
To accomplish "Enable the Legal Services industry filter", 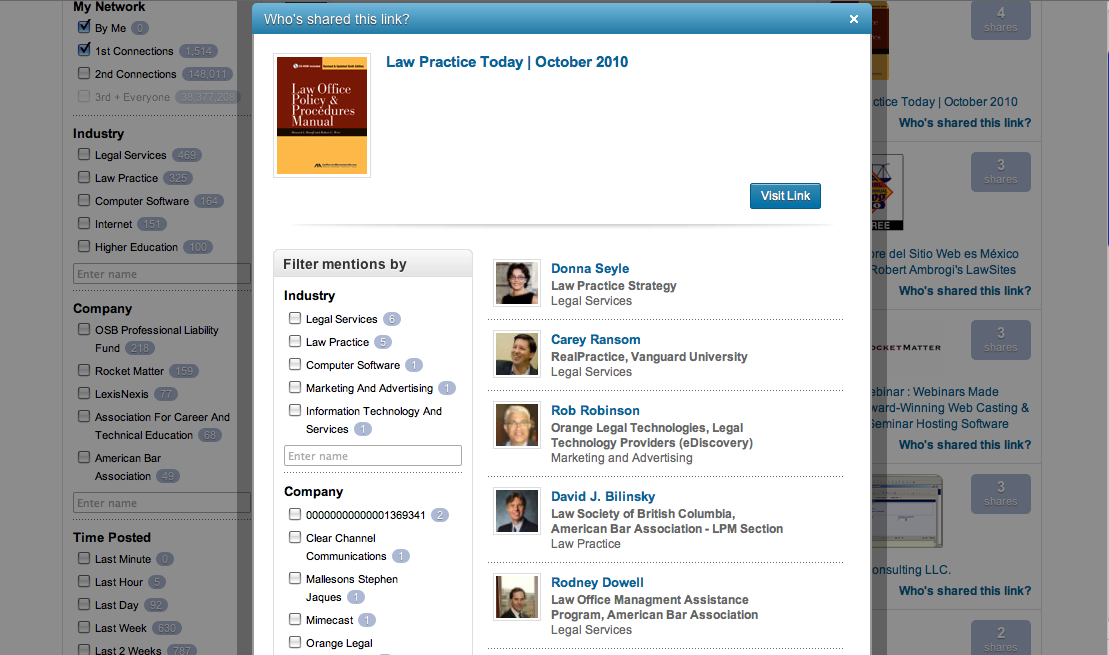I will pos(84,155).
